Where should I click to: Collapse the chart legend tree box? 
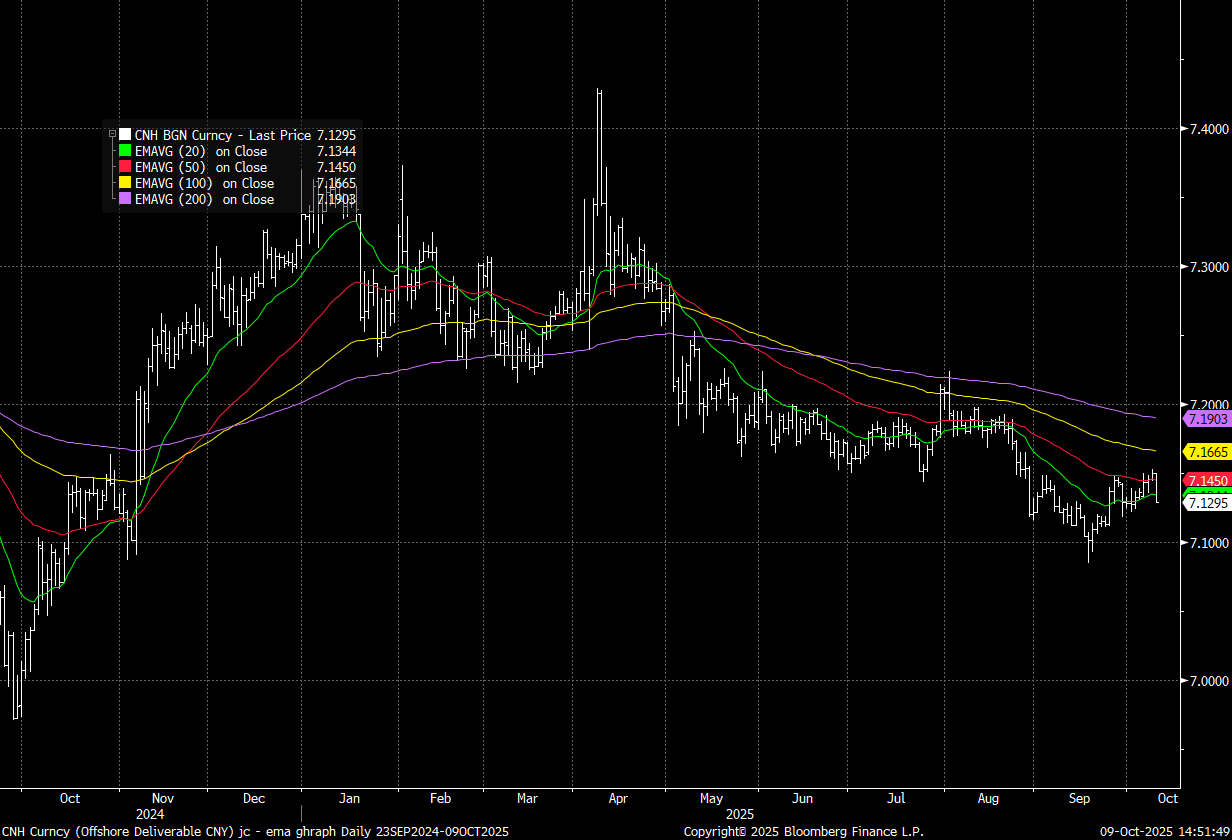click(x=112, y=134)
